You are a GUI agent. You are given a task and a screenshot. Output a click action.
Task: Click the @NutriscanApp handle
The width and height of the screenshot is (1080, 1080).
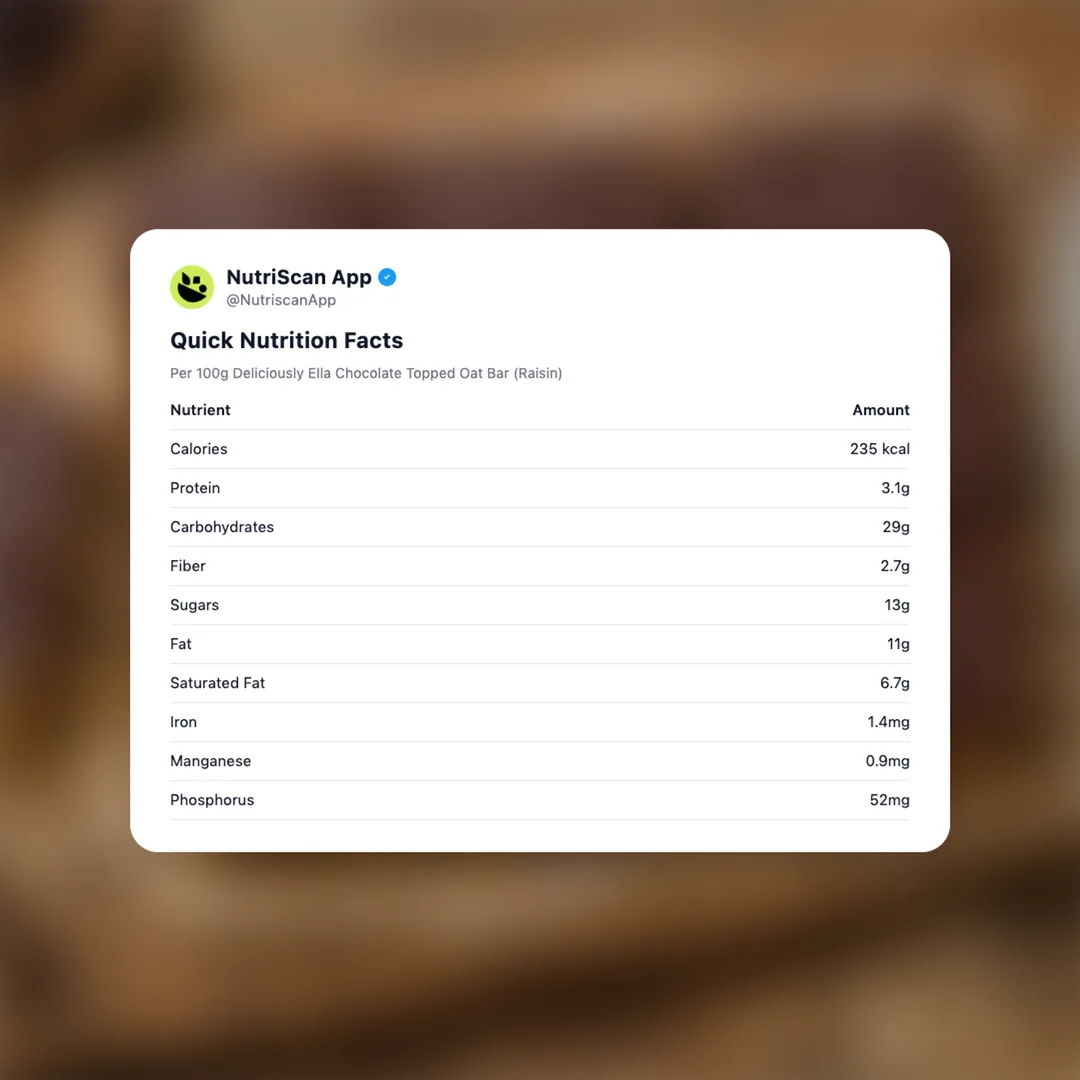click(281, 300)
